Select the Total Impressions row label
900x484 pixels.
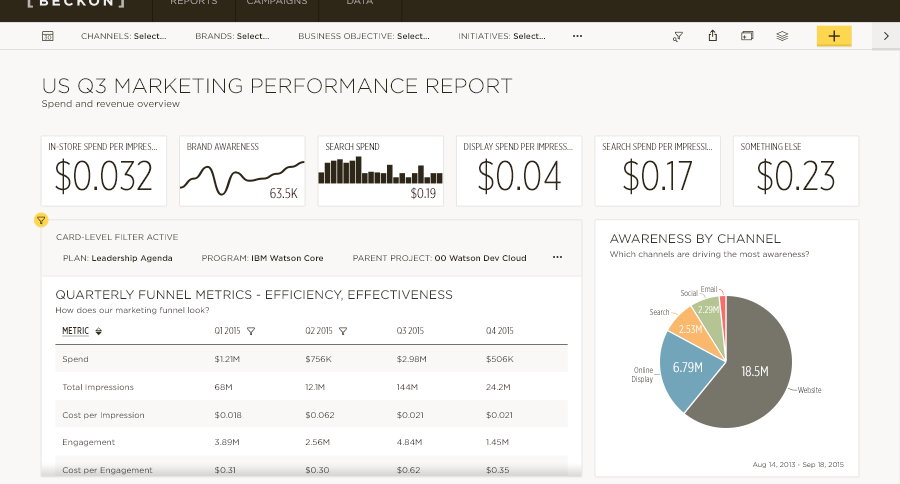tap(98, 388)
